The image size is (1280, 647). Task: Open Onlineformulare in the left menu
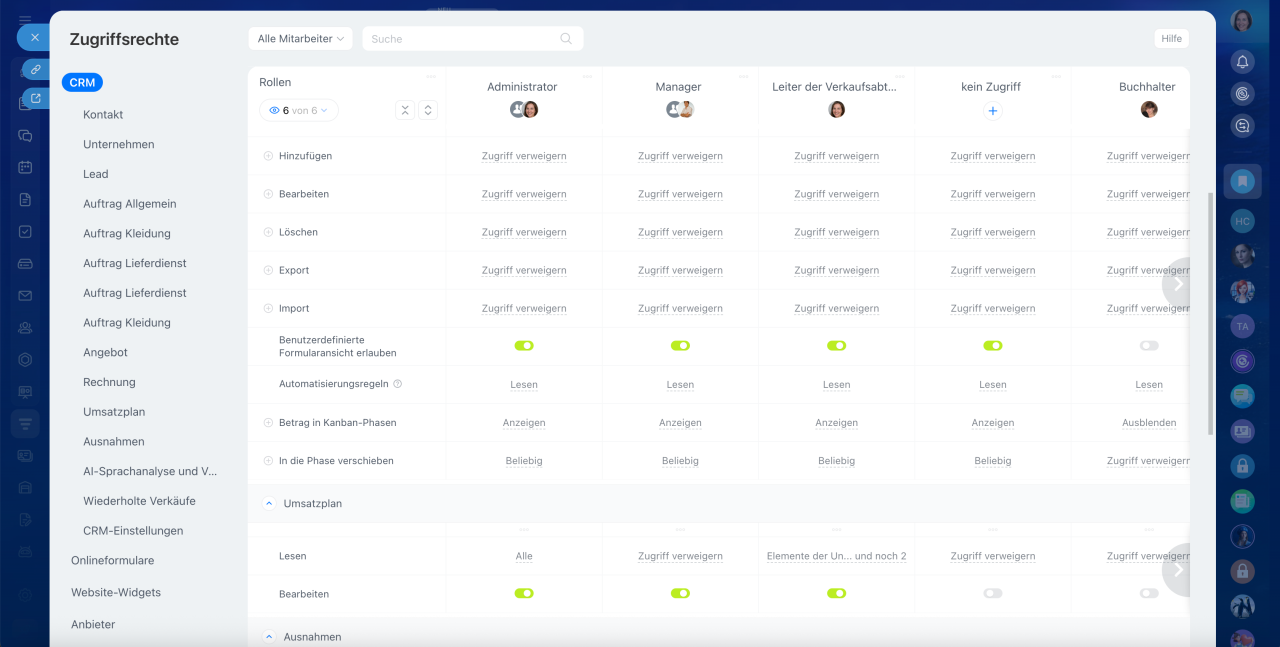point(112,561)
